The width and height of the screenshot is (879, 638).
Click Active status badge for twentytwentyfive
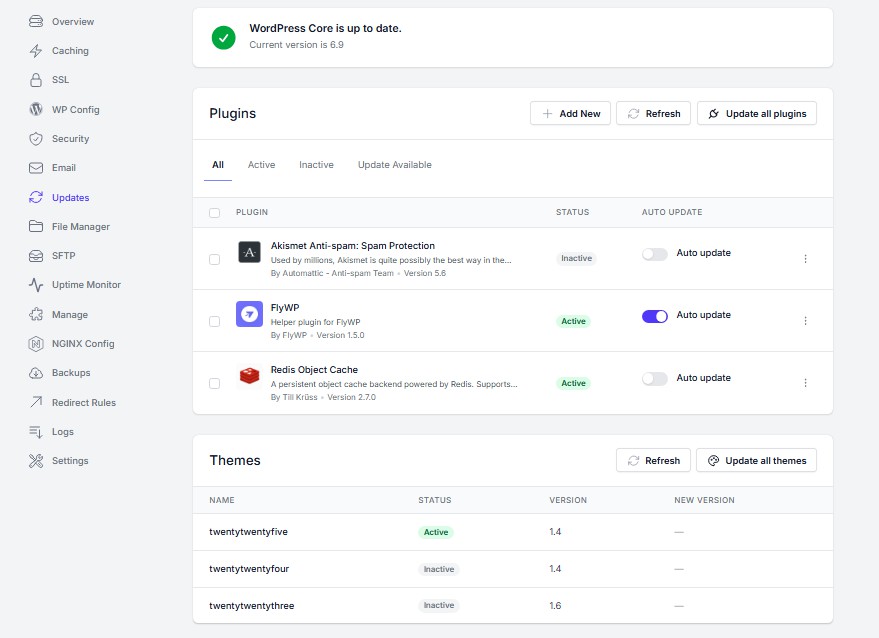436,532
